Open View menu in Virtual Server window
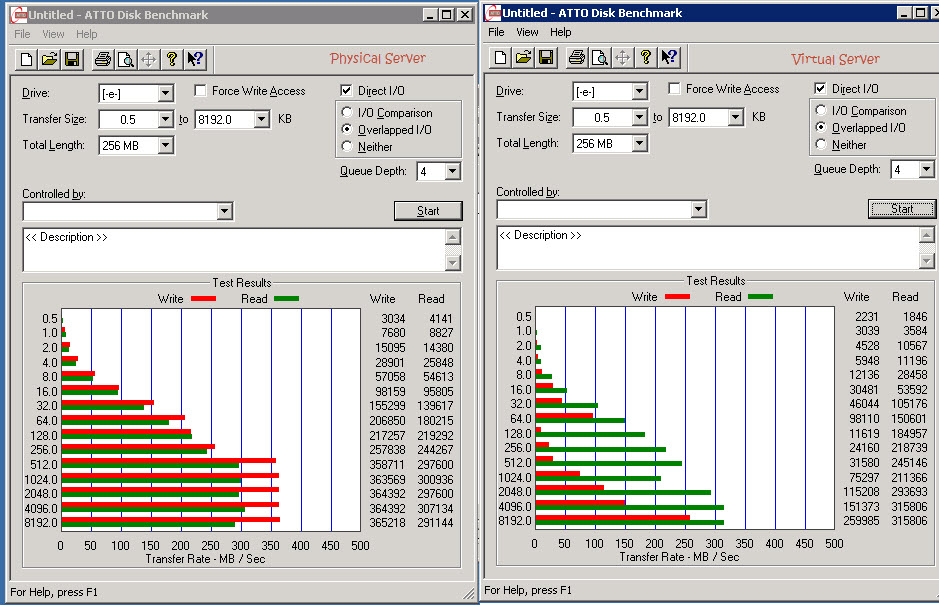Screen dimensions: 939x605 point(527,32)
